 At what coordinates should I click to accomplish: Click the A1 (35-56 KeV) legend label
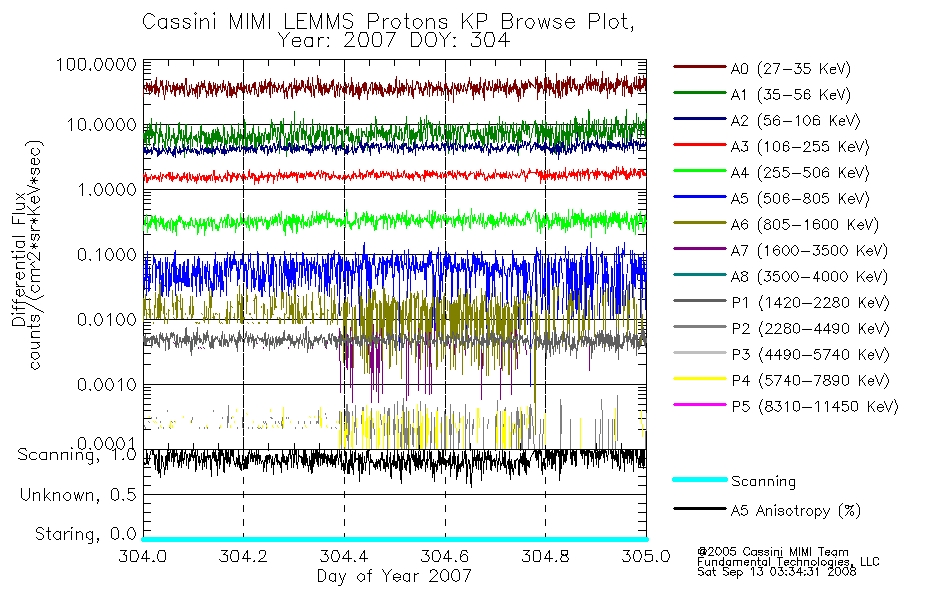click(x=790, y=95)
